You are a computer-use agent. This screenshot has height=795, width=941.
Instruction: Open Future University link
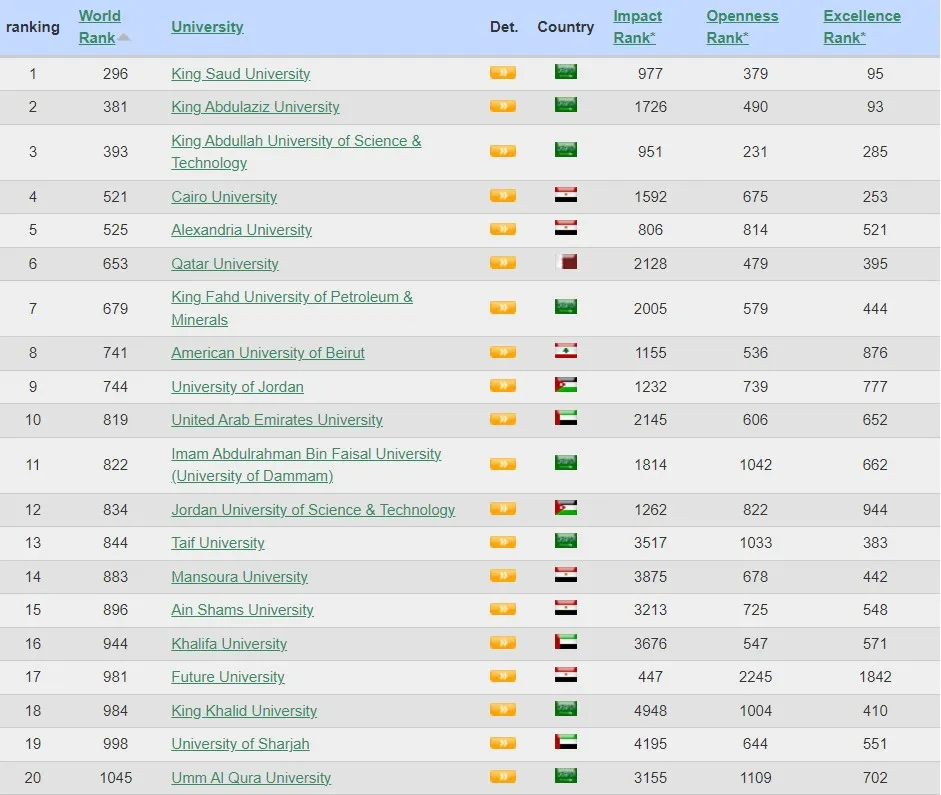point(227,677)
